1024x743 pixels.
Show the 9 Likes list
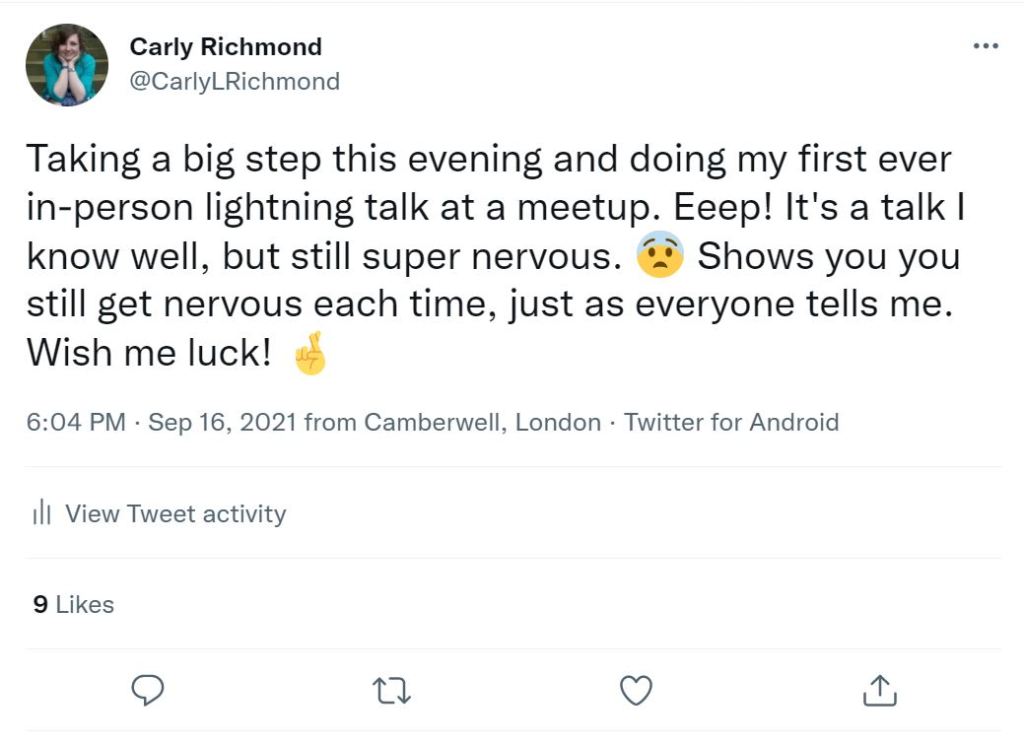pyautogui.click(x=73, y=604)
